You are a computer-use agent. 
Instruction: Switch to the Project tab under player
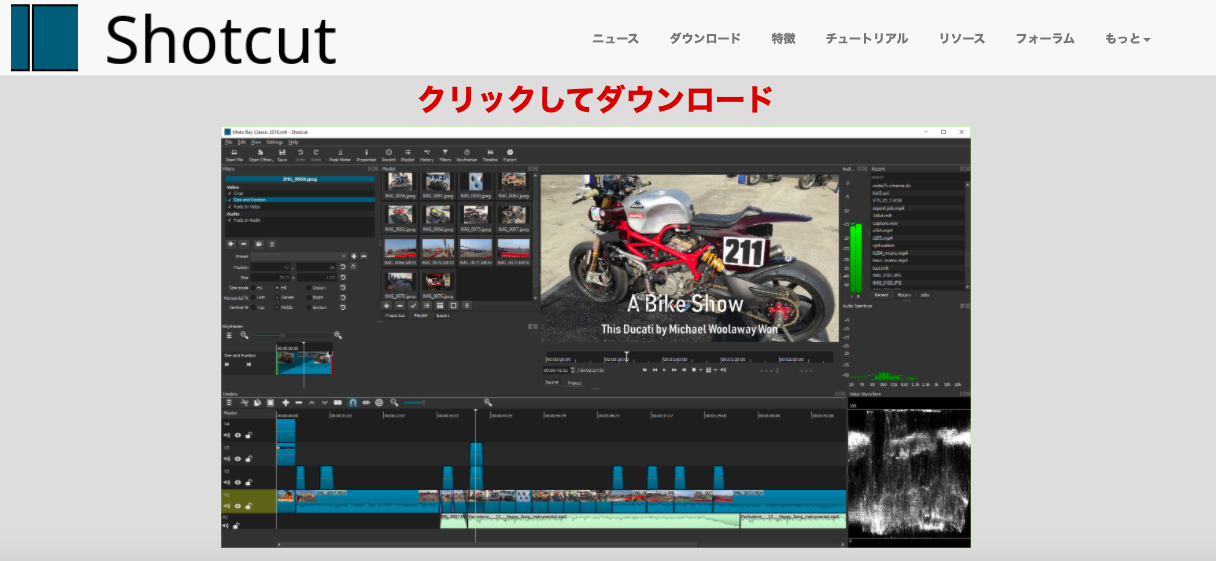click(x=575, y=383)
